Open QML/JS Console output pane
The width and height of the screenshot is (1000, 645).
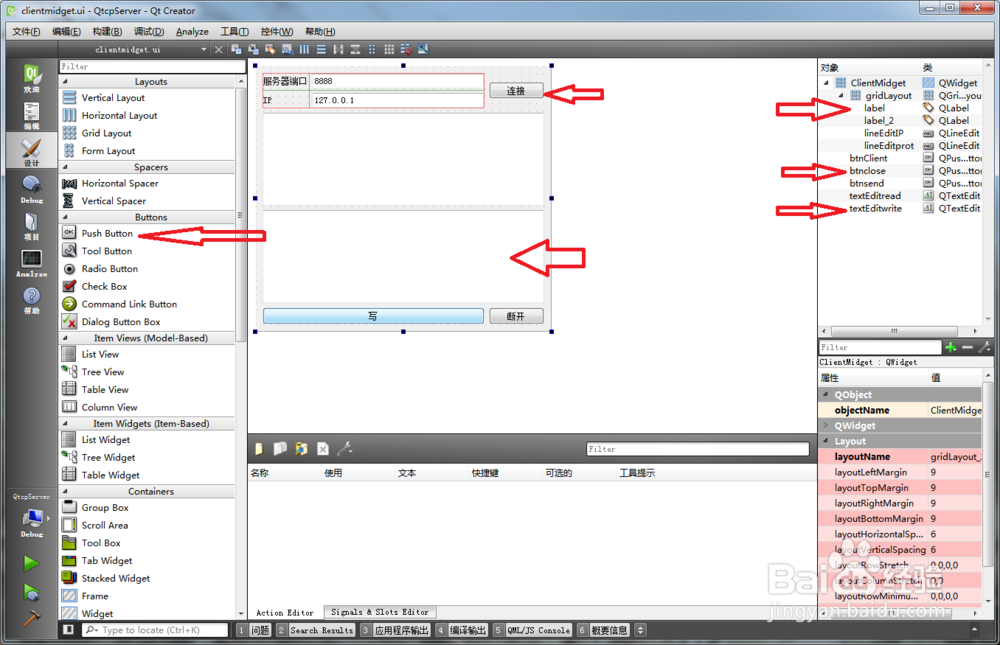point(532,630)
